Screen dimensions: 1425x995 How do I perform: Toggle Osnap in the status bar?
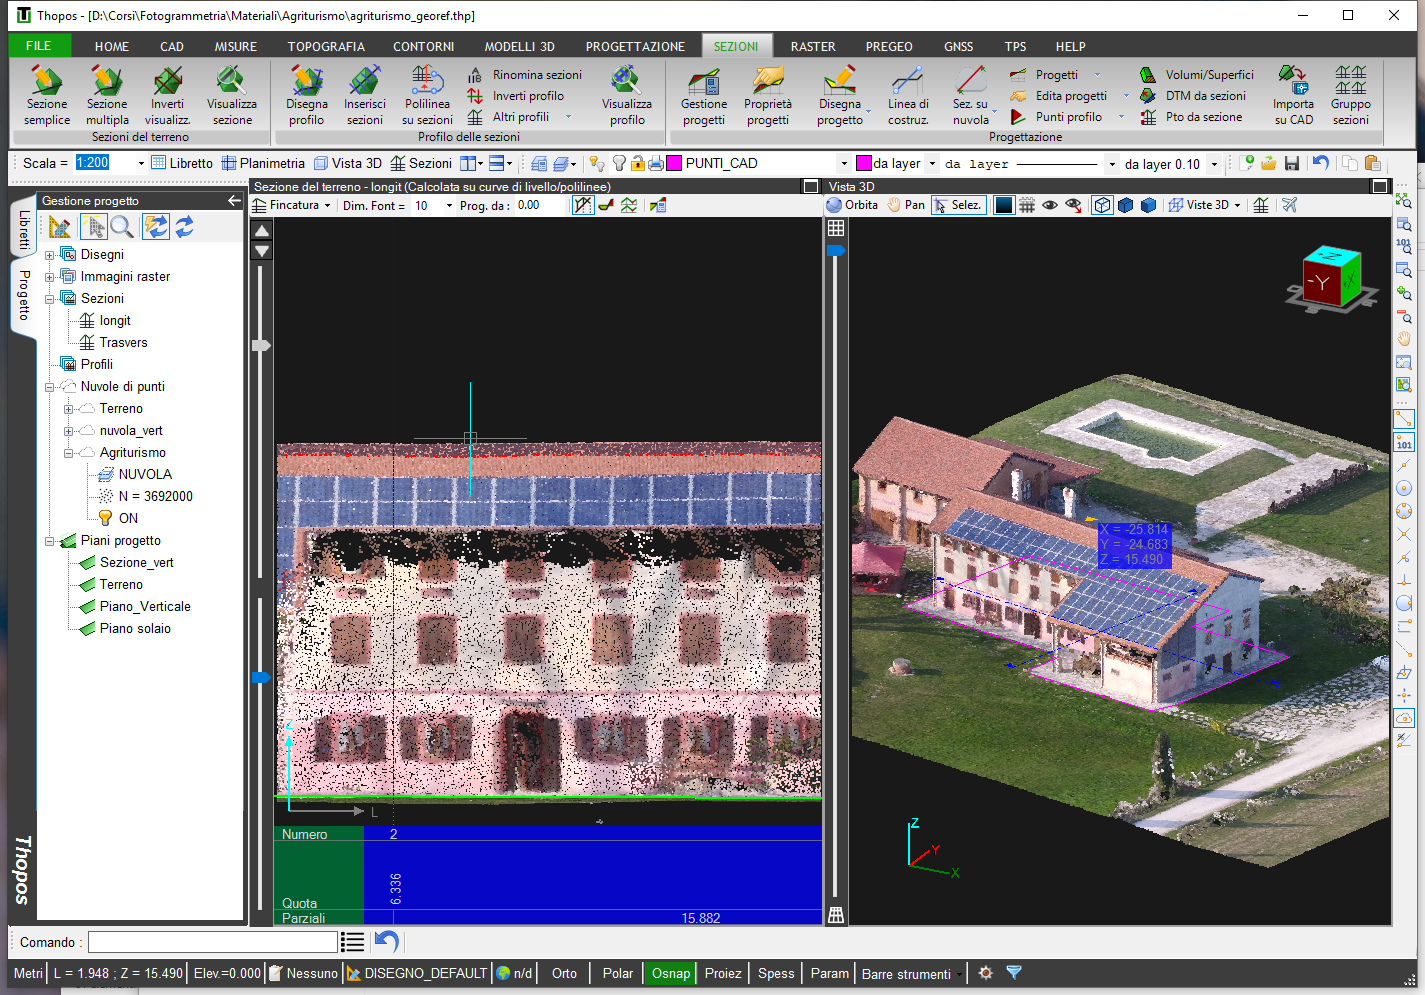(670, 973)
